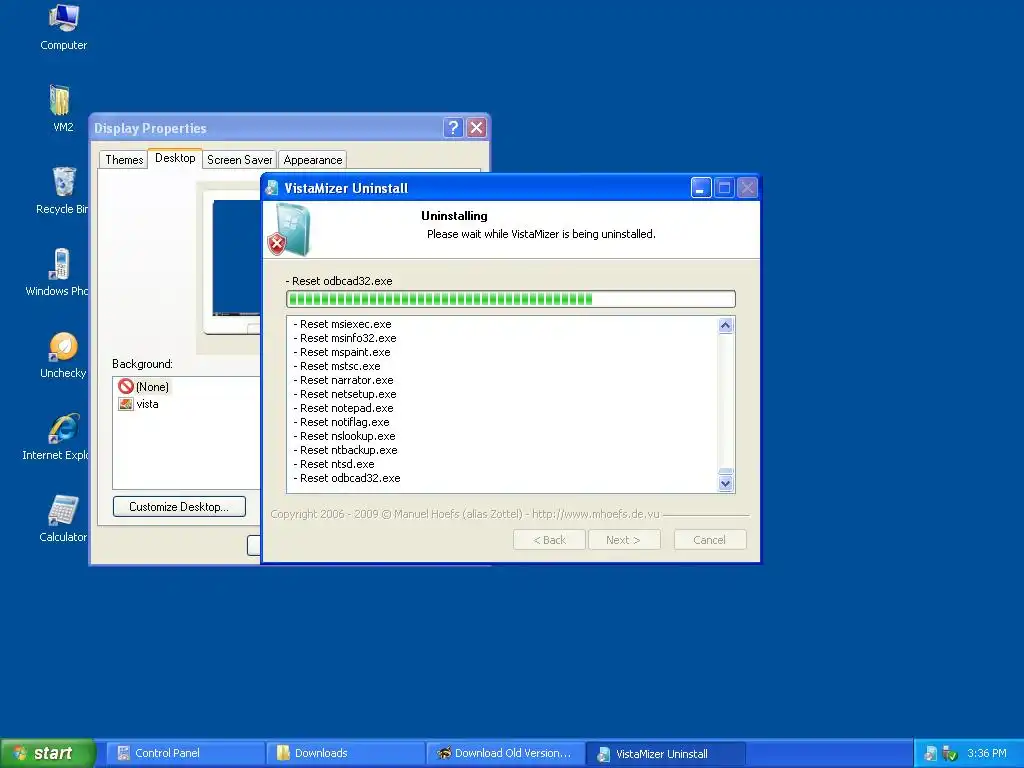Click the VistaMizer icon in system tray

(x=931, y=754)
